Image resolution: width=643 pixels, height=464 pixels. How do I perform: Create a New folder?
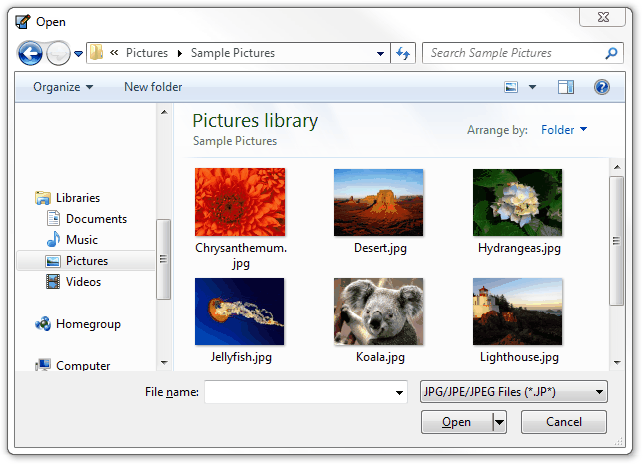153,87
